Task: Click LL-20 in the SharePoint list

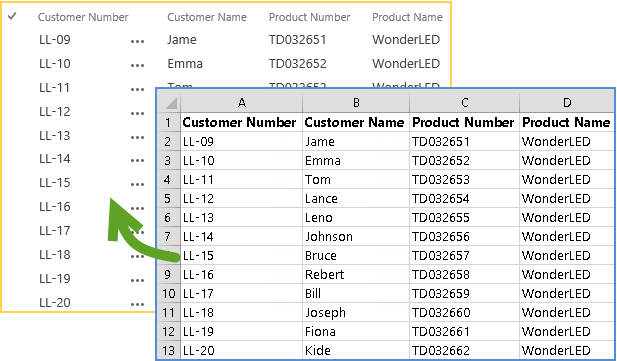Action: click(55, 302)
